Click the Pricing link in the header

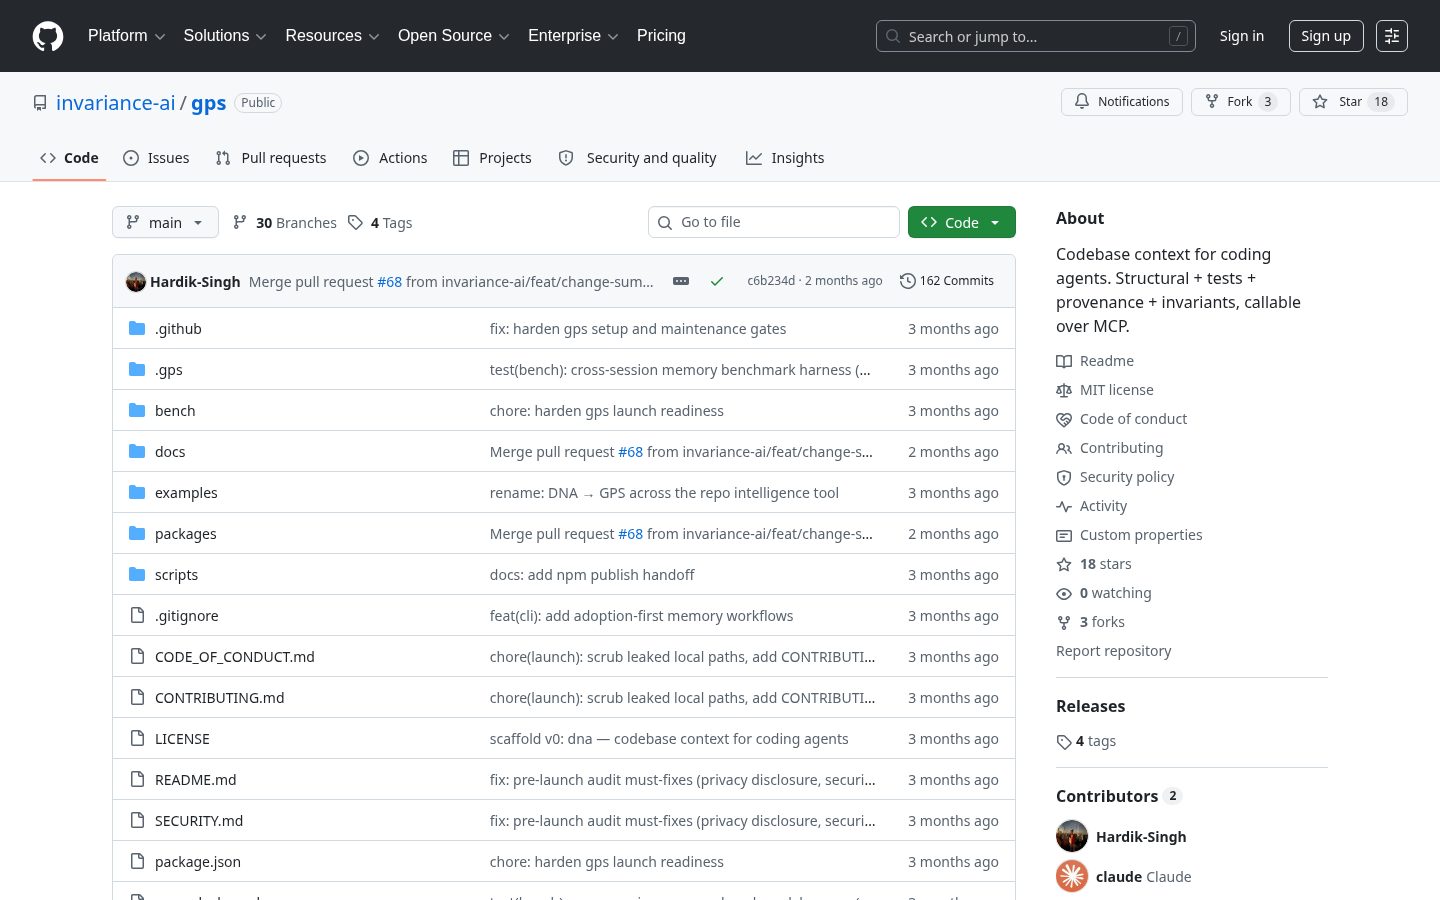(x=661, y=36)
